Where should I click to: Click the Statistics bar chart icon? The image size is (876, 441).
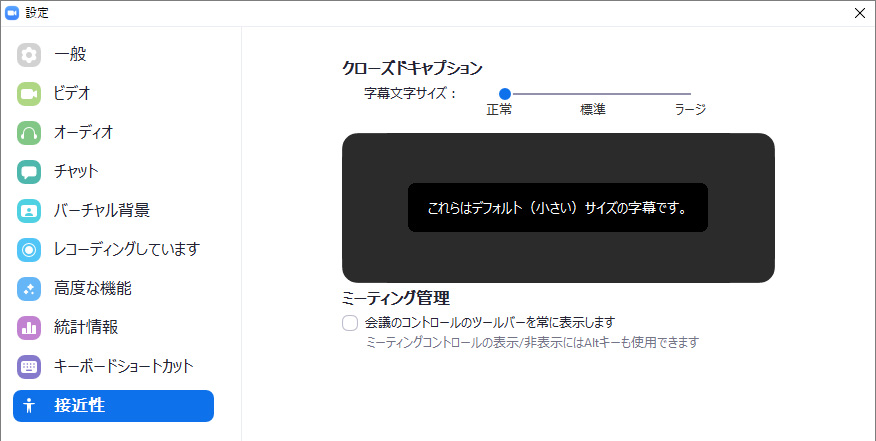(x=29, y=327)
